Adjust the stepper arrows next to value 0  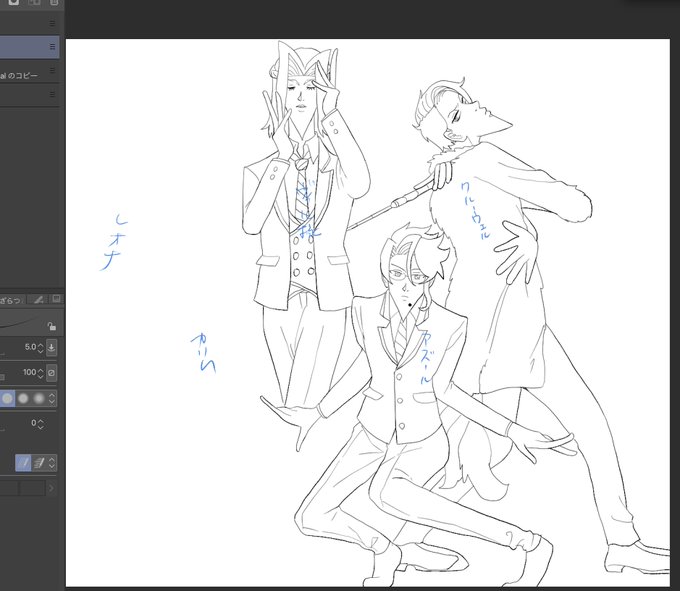click(40, 424)
